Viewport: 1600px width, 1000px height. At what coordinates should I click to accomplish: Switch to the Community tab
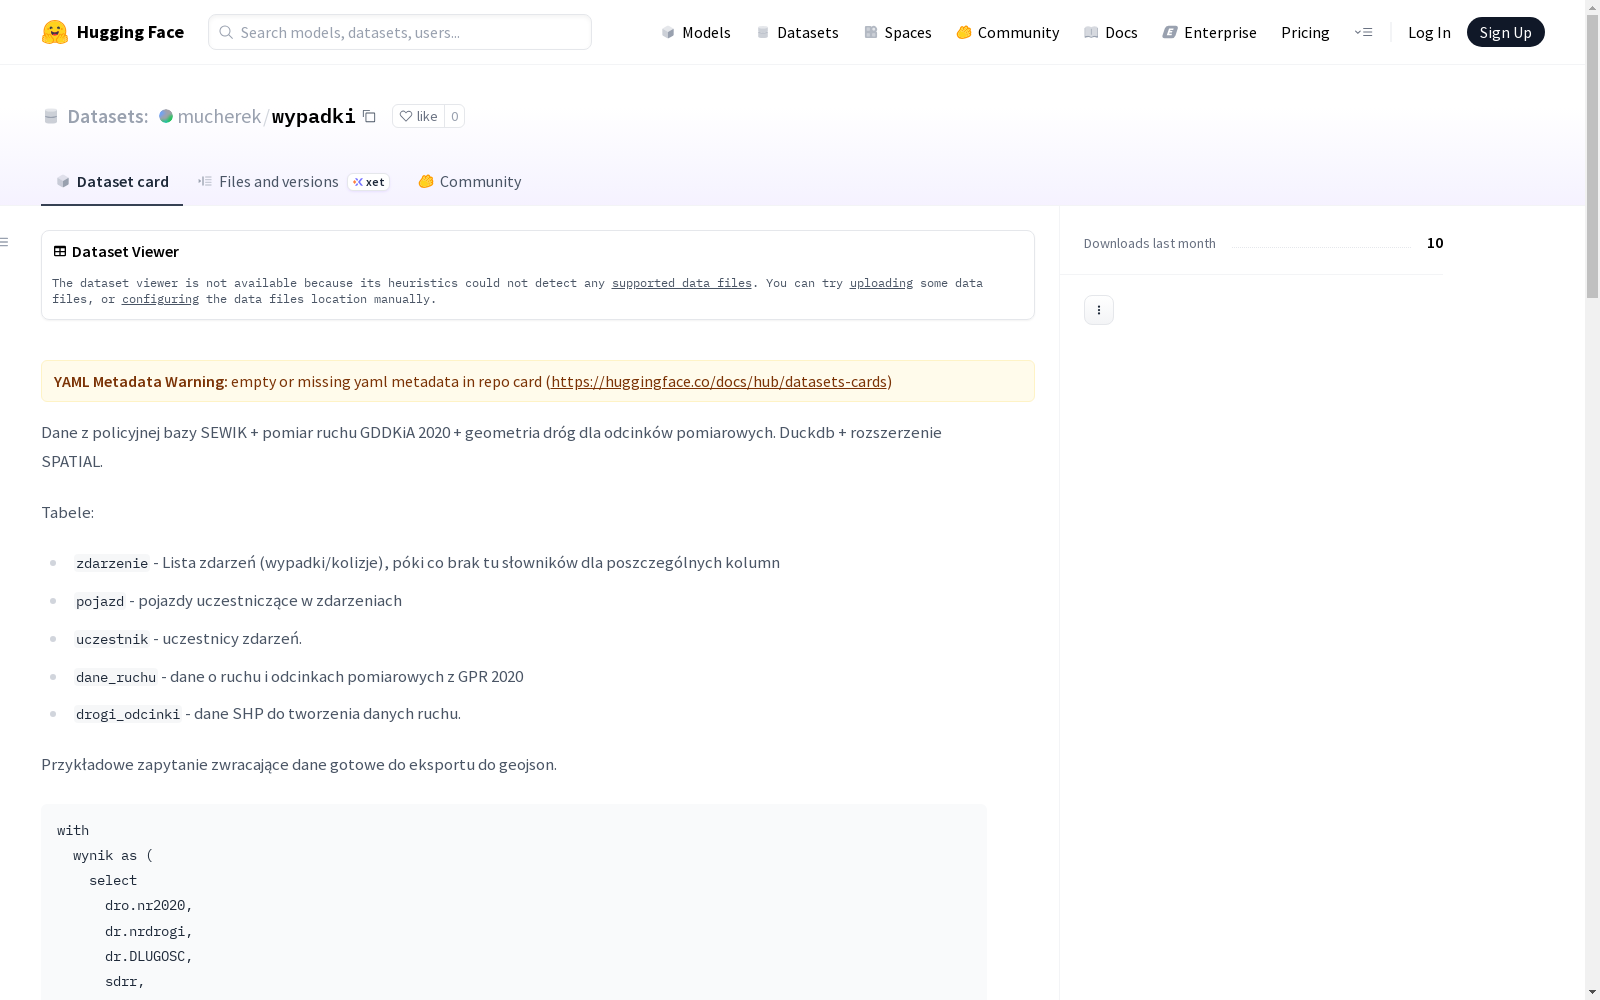click(x=470, y=181)
